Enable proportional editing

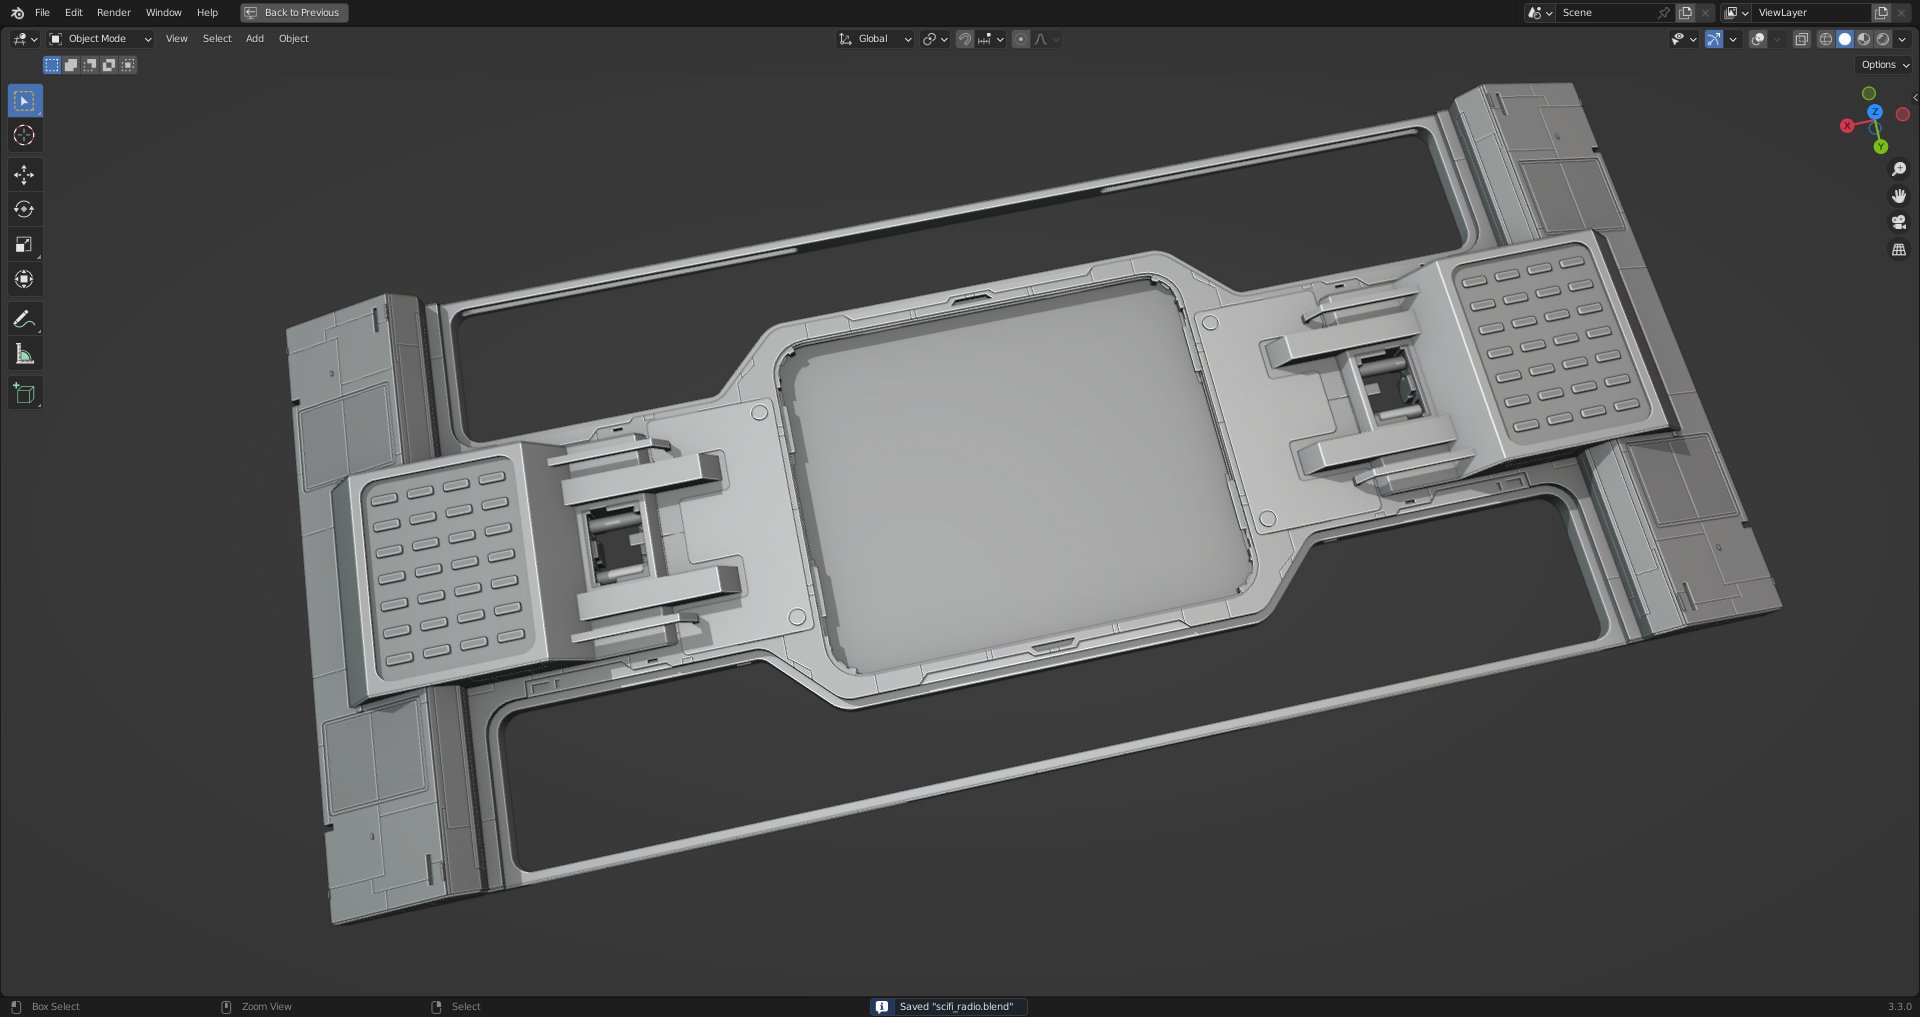point(1019,39)
